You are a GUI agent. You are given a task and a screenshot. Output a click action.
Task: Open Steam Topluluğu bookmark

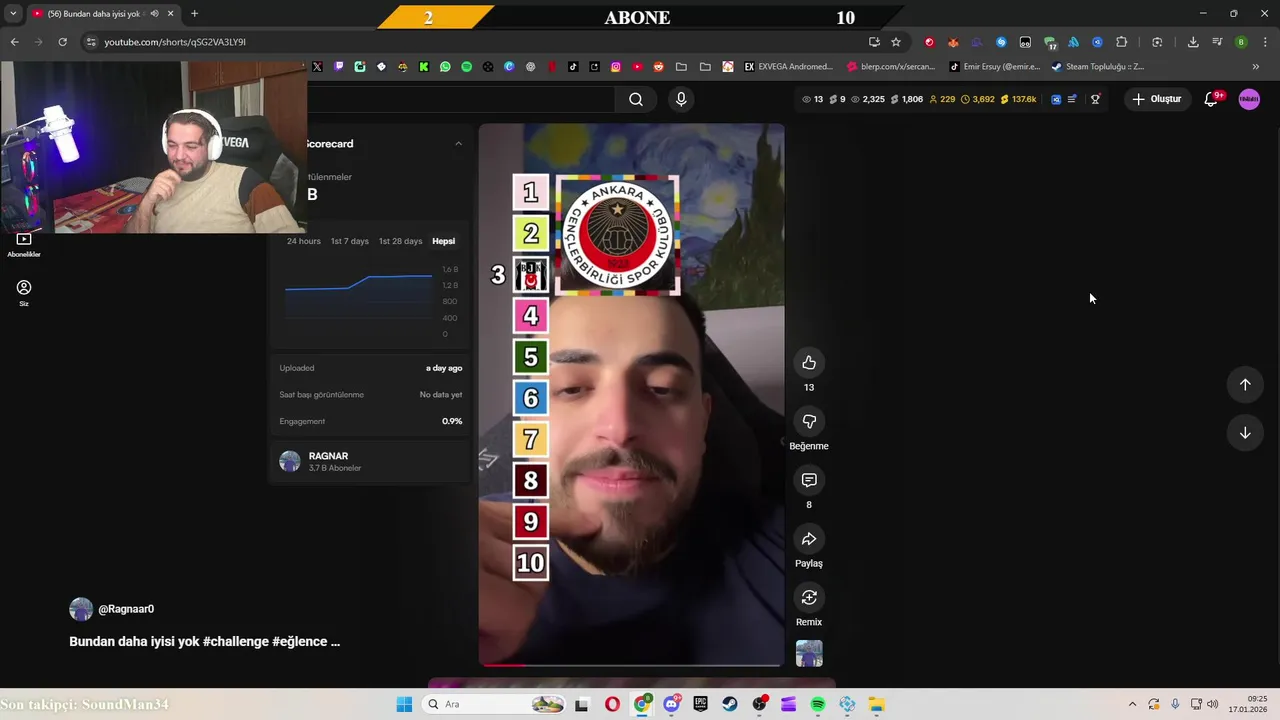coord(1097,67)
